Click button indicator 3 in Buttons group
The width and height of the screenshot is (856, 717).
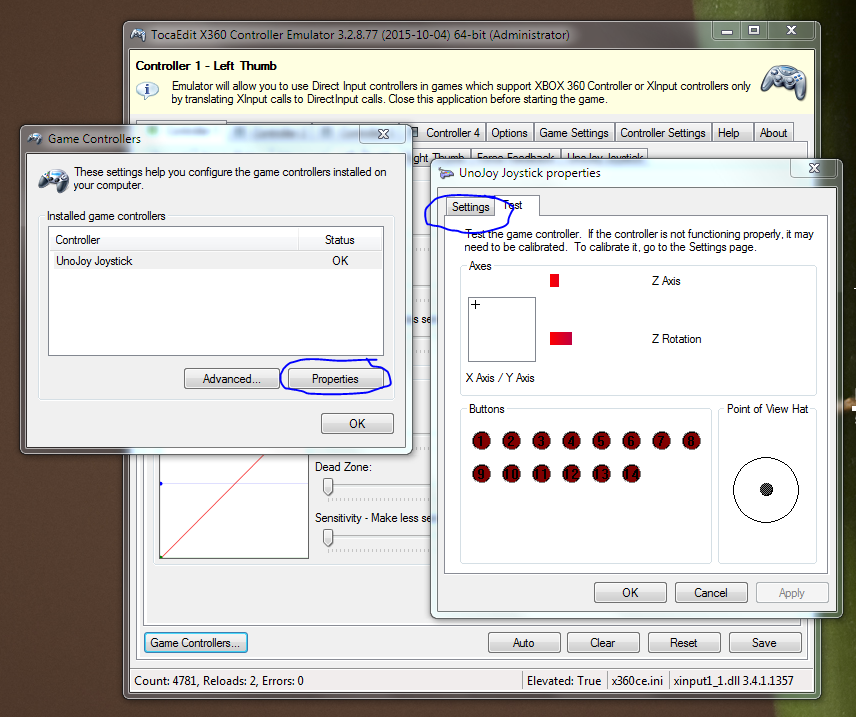(541, 441)
